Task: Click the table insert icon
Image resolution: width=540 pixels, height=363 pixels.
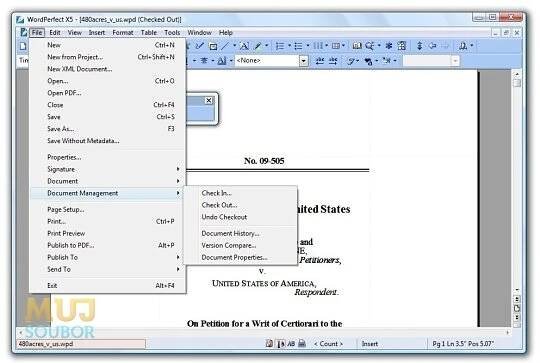Action: coord(335,46)
